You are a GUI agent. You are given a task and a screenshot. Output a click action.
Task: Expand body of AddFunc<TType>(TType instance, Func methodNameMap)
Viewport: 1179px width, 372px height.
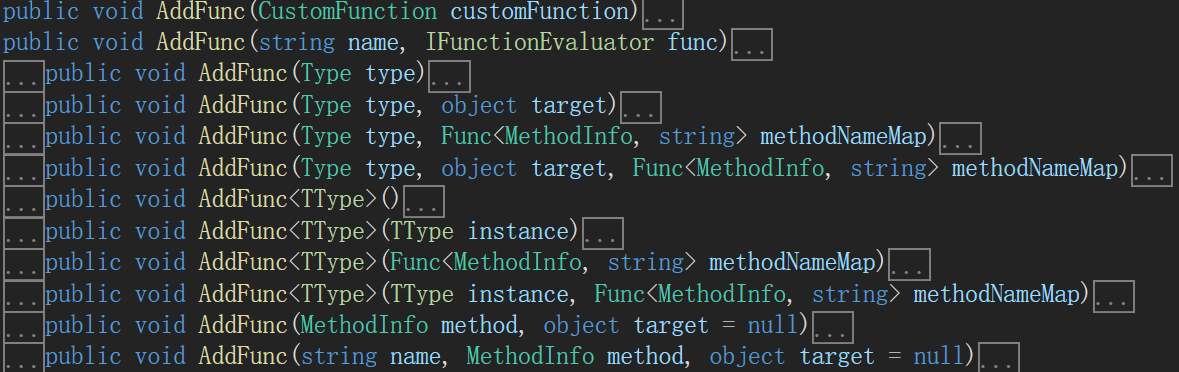pos(1114,296)
